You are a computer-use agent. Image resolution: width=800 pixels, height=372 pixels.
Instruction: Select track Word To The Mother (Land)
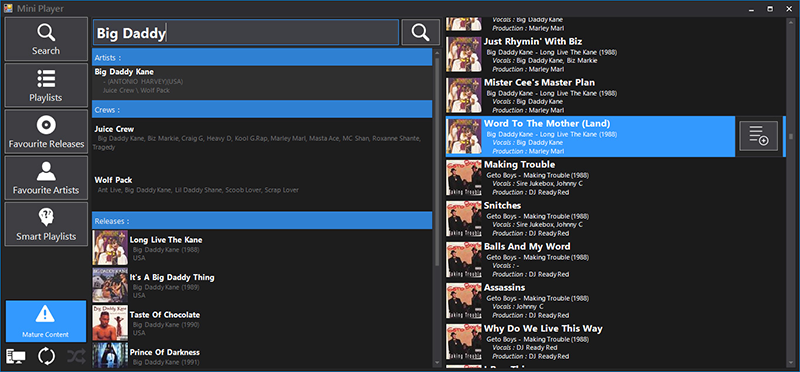pos(590,136)
